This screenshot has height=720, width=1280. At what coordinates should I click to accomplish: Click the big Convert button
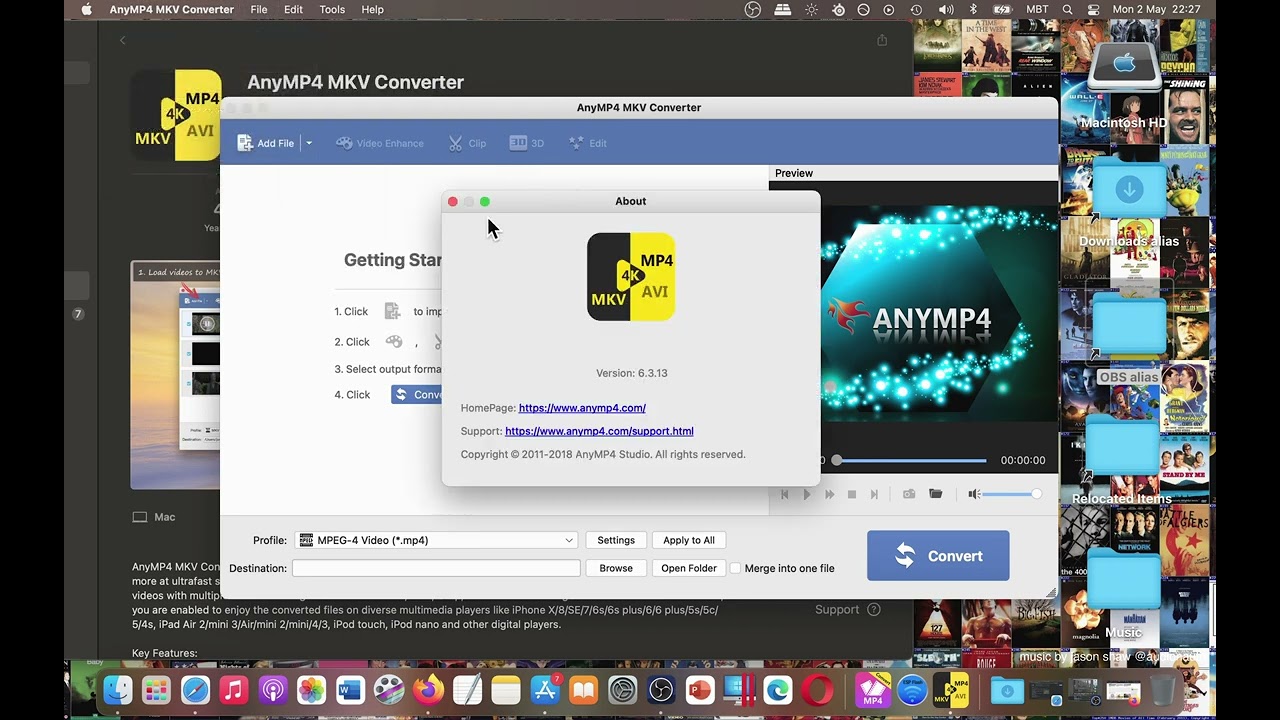point(938,556)
